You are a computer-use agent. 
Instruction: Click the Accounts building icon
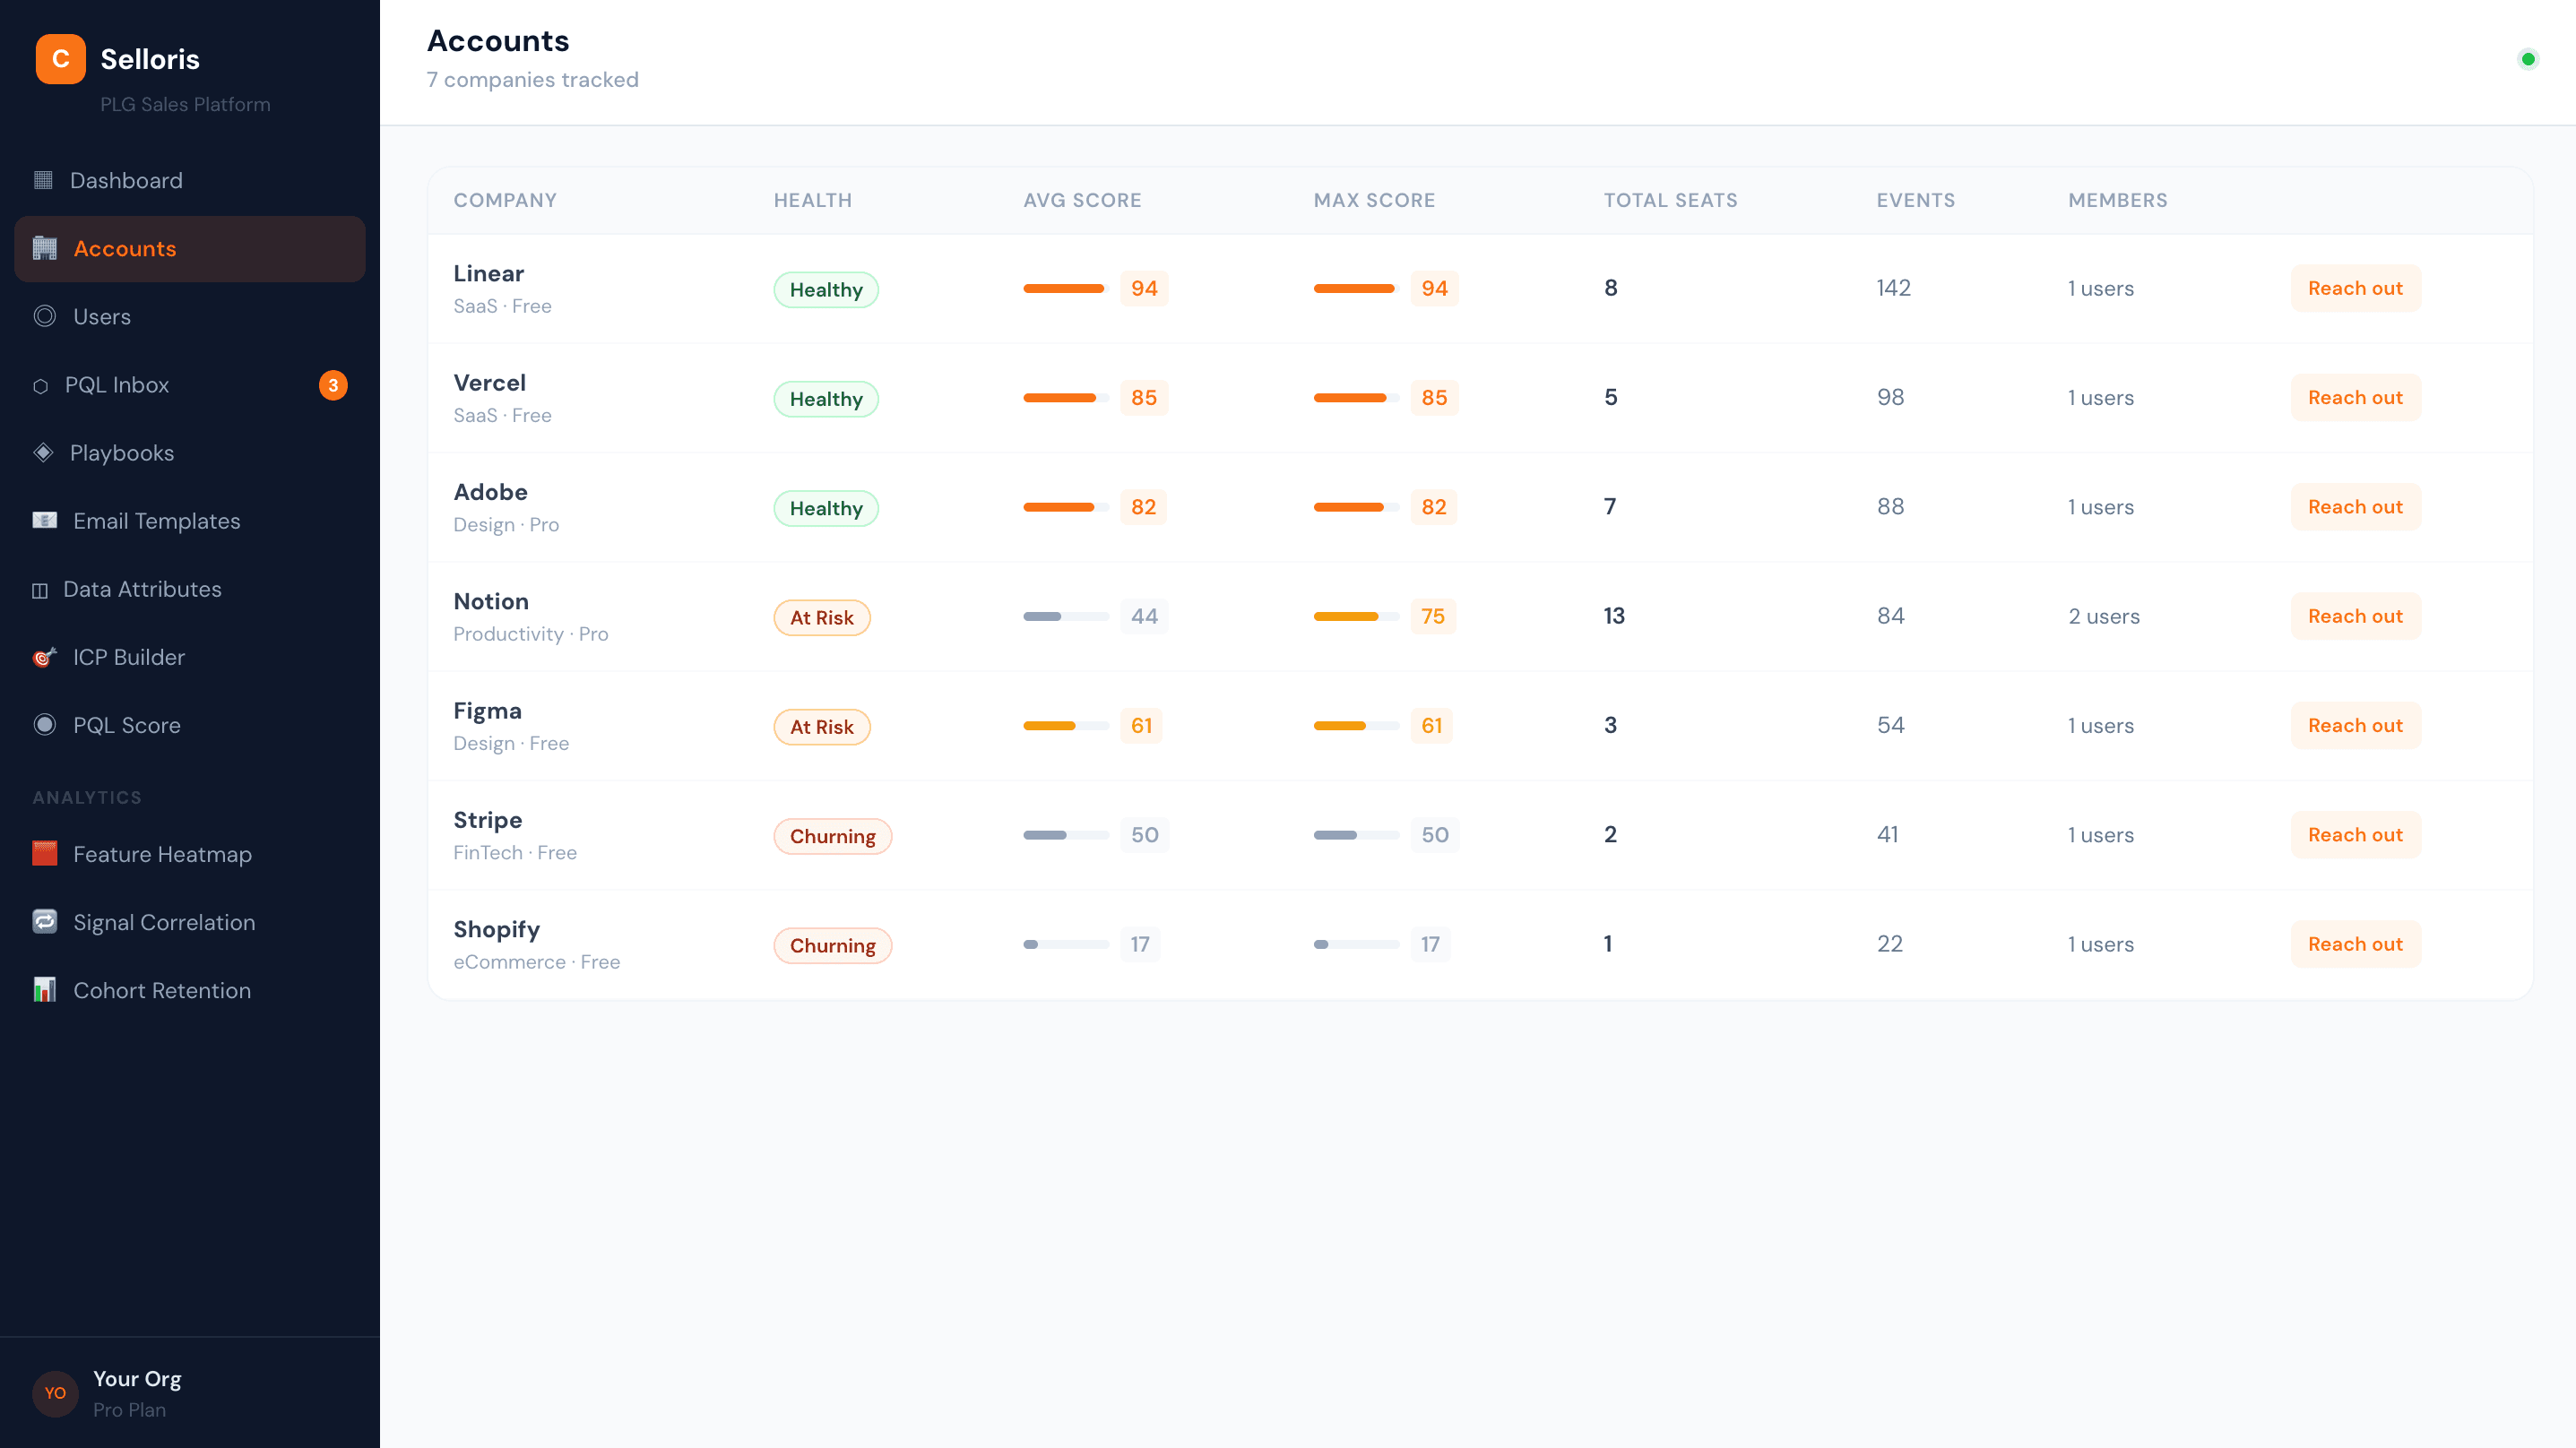pos(45,248)
